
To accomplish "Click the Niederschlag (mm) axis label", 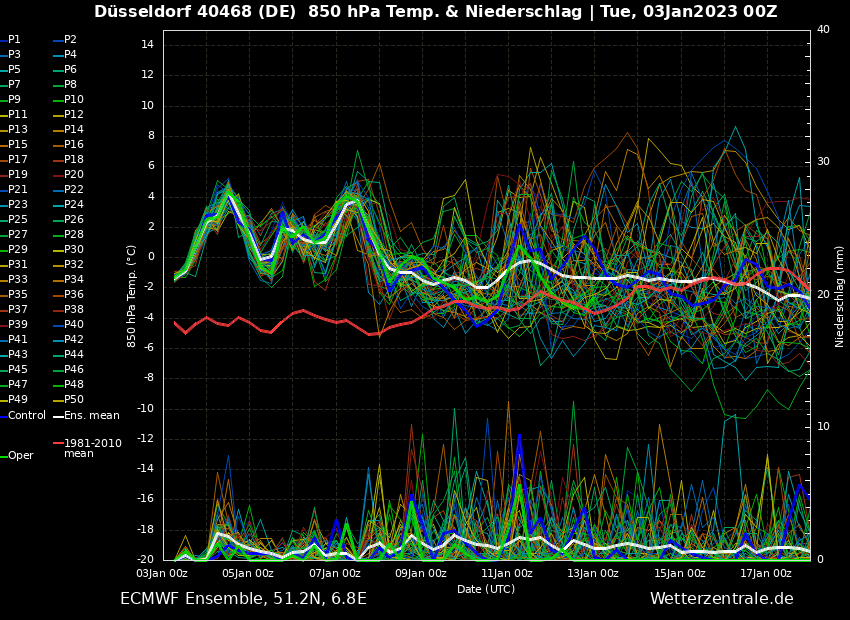I will pyautogui.click(x=840, y=295).
